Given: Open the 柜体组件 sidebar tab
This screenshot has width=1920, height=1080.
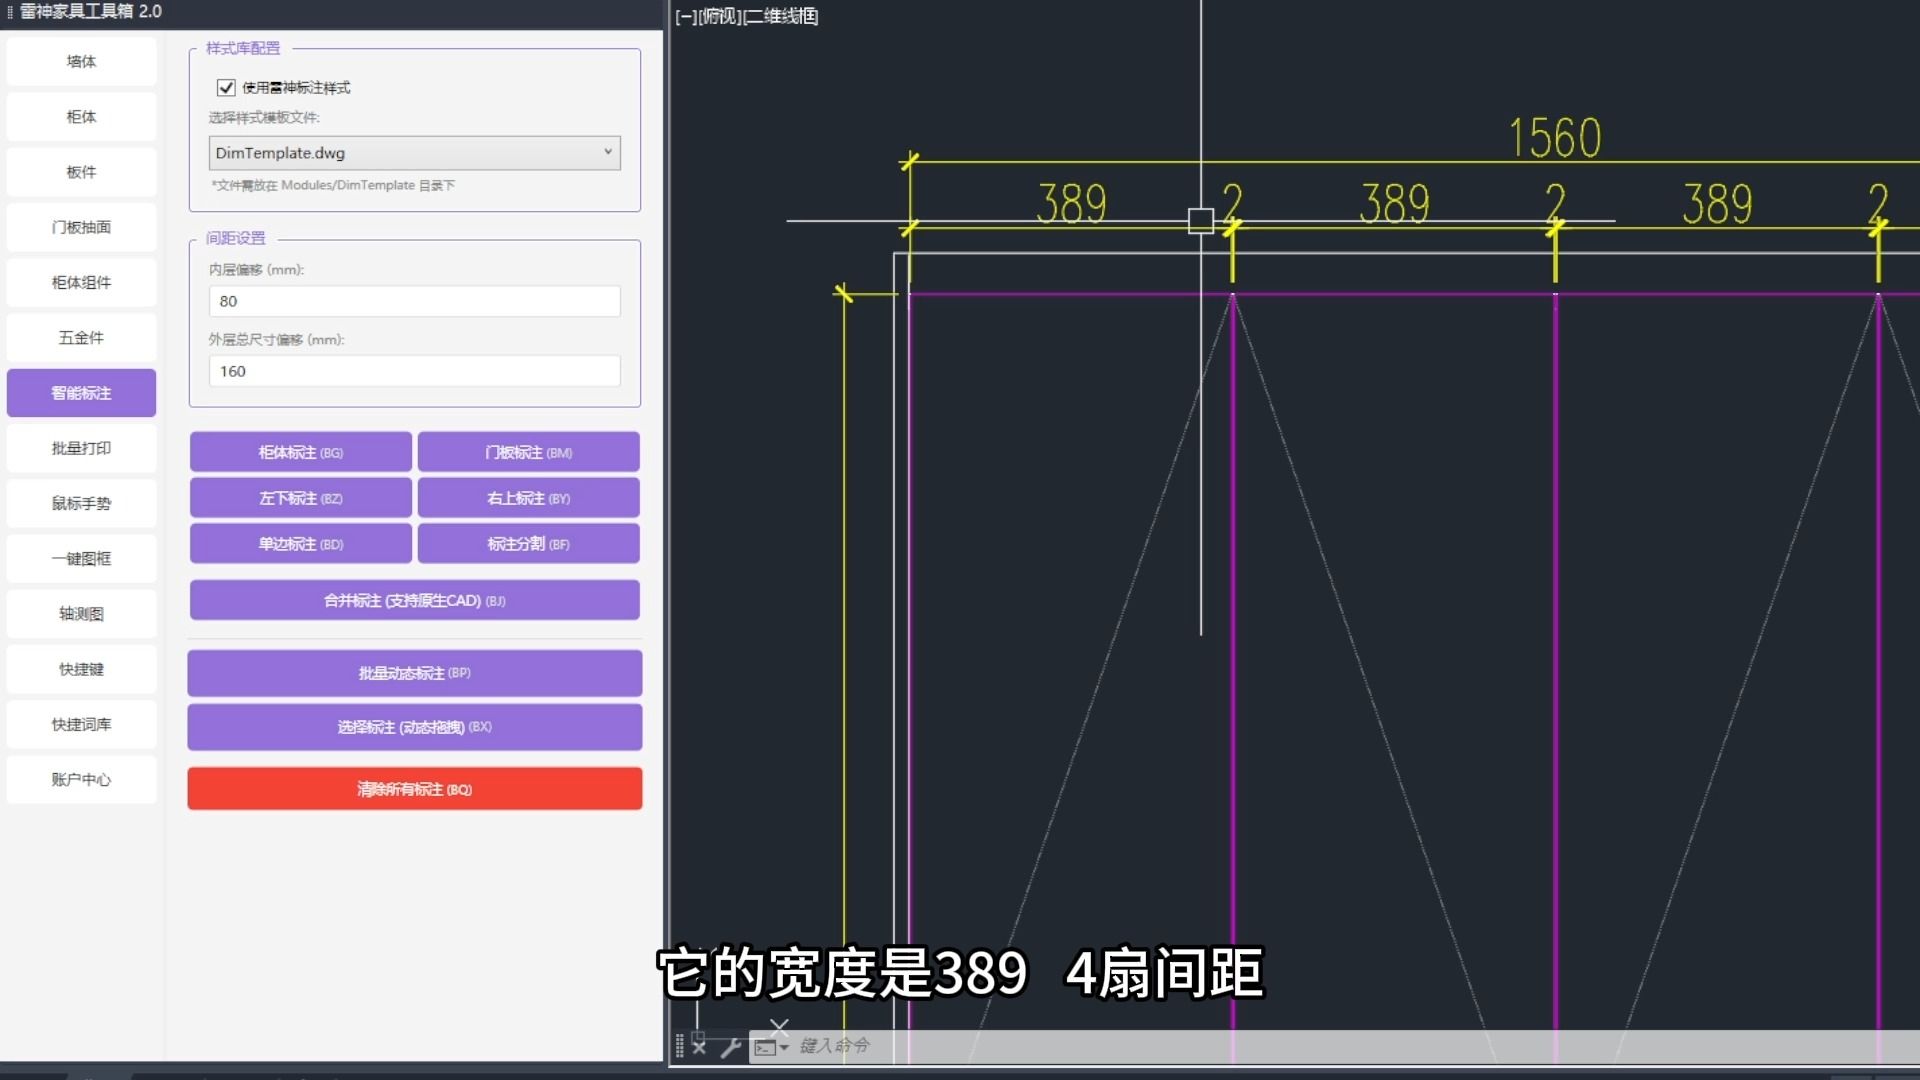Looking at the screenshot, I should [x=81, y=283].
